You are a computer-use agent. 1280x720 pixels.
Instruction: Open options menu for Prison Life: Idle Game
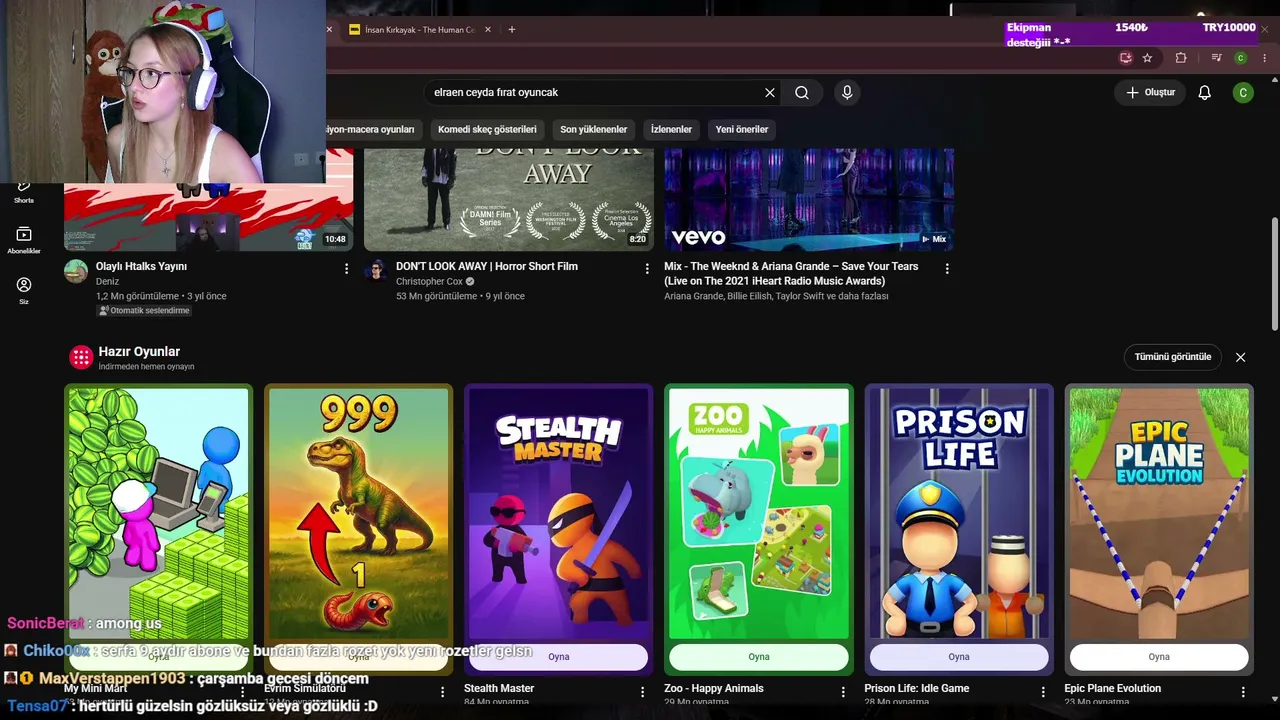pos(1042,691)
